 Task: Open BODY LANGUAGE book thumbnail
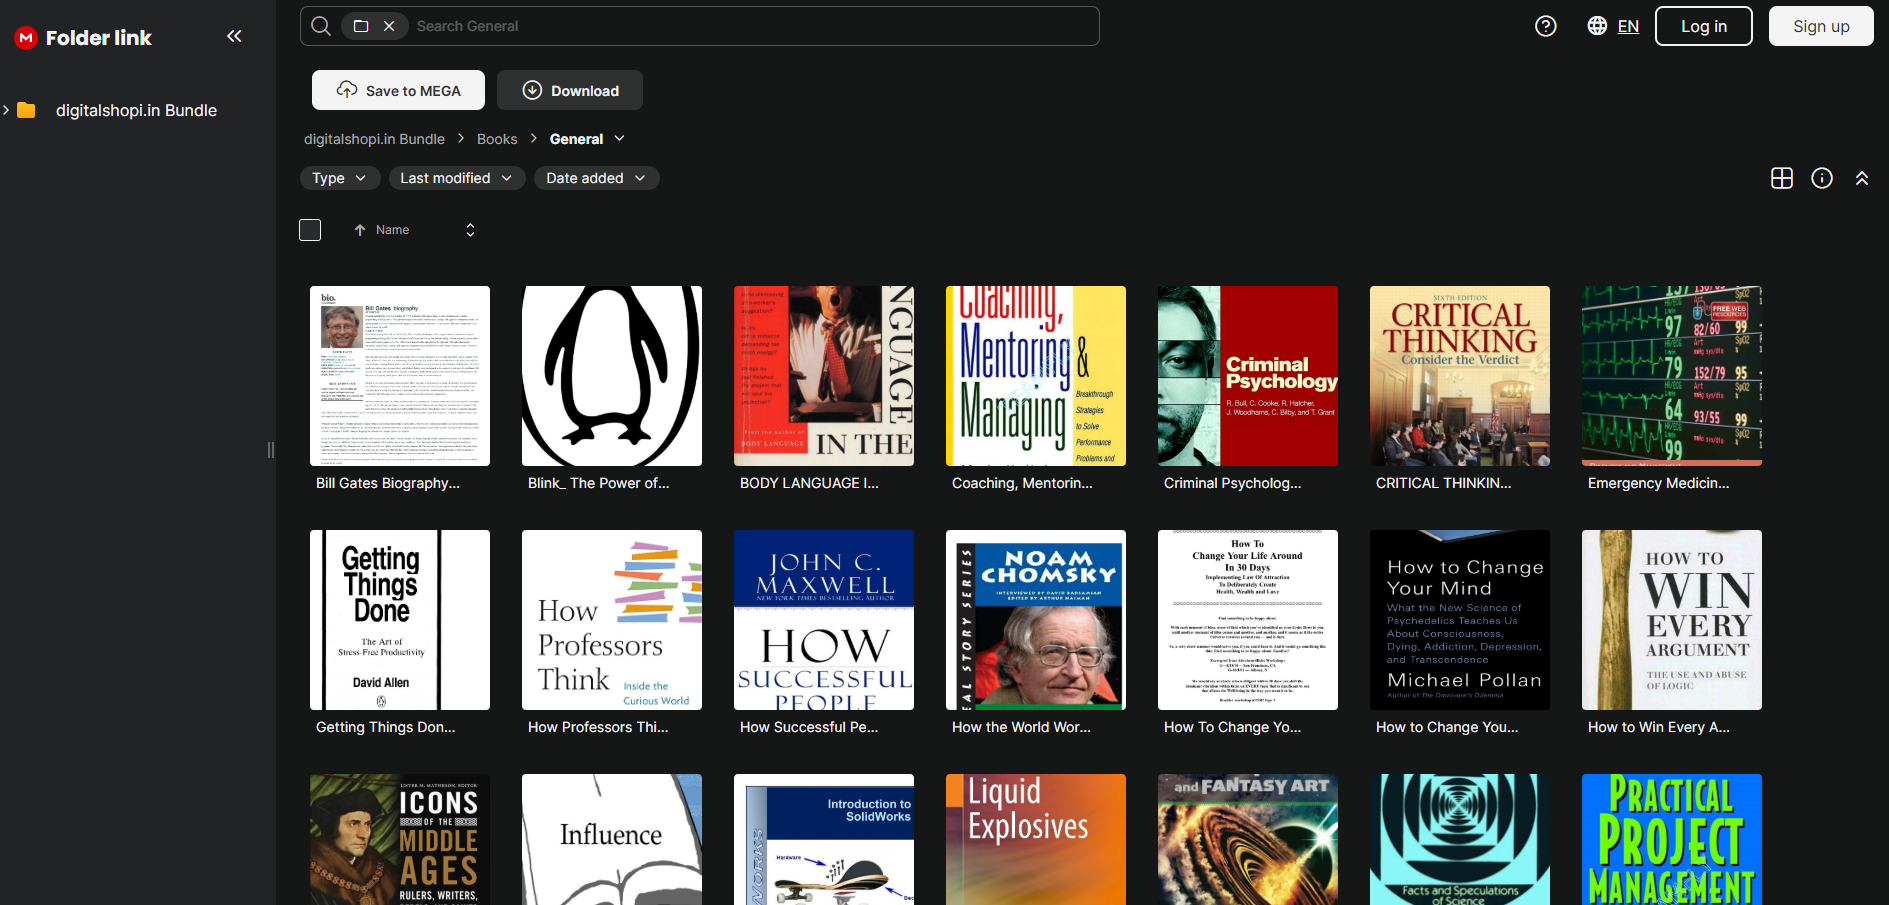(824, 376)
